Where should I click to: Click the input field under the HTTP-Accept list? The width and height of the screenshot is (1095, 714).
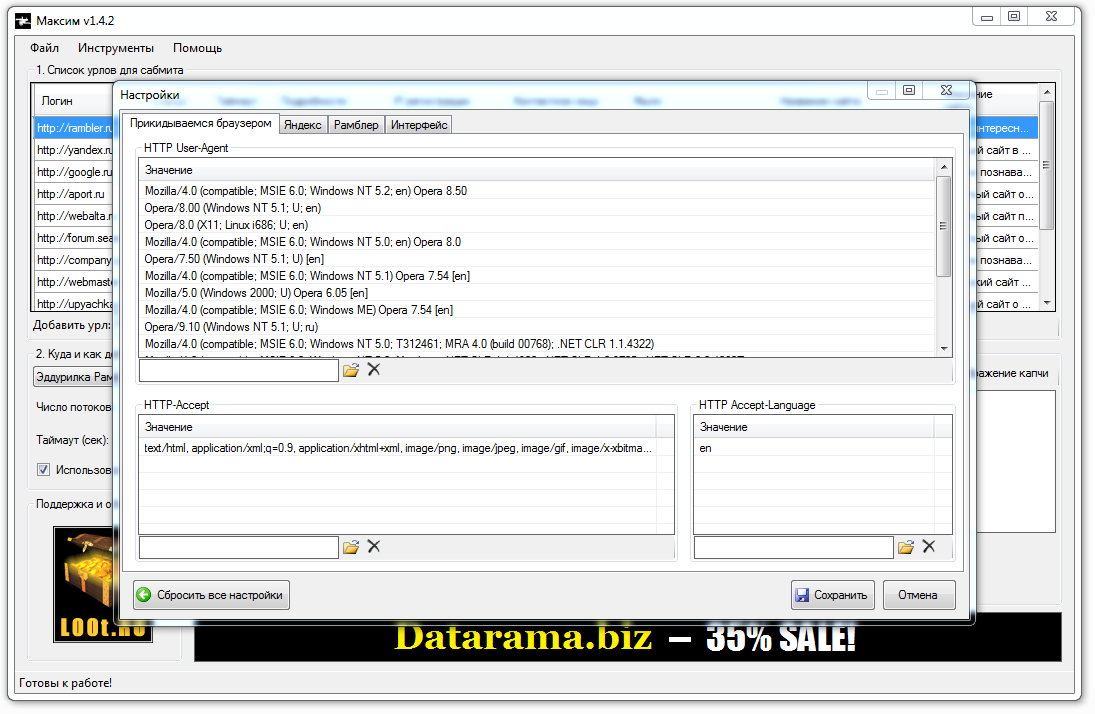[x=238, y=547]
